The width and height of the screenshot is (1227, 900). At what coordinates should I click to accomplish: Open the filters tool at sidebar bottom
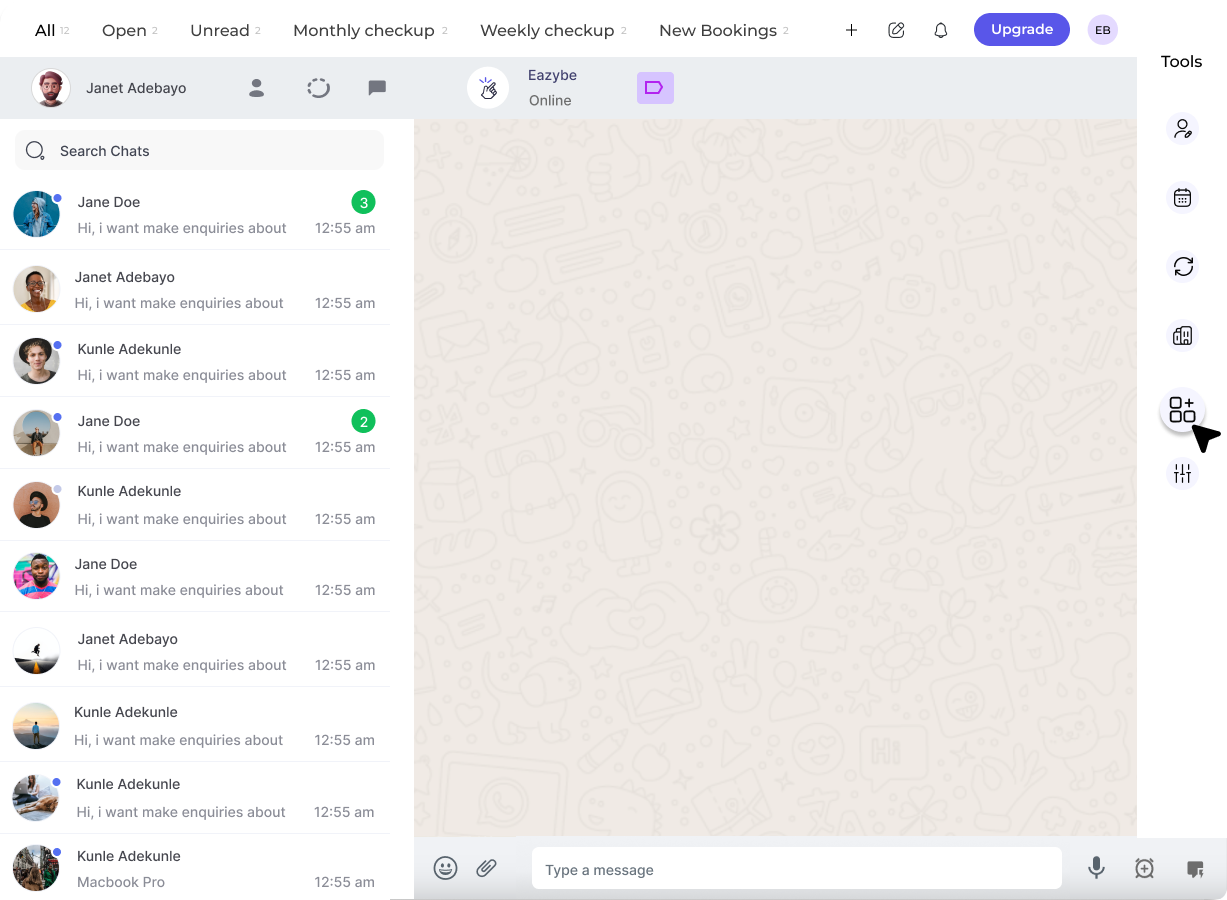[x=1182, y=473]
